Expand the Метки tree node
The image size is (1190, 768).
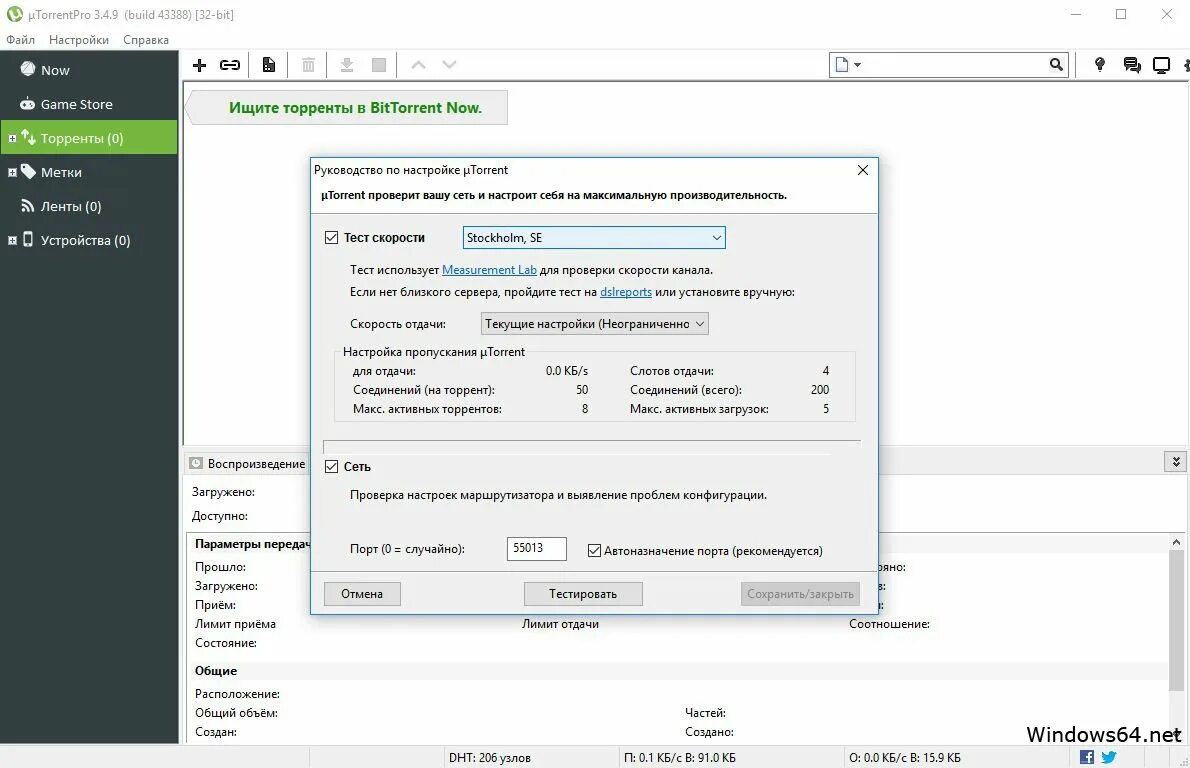(12, 173)
